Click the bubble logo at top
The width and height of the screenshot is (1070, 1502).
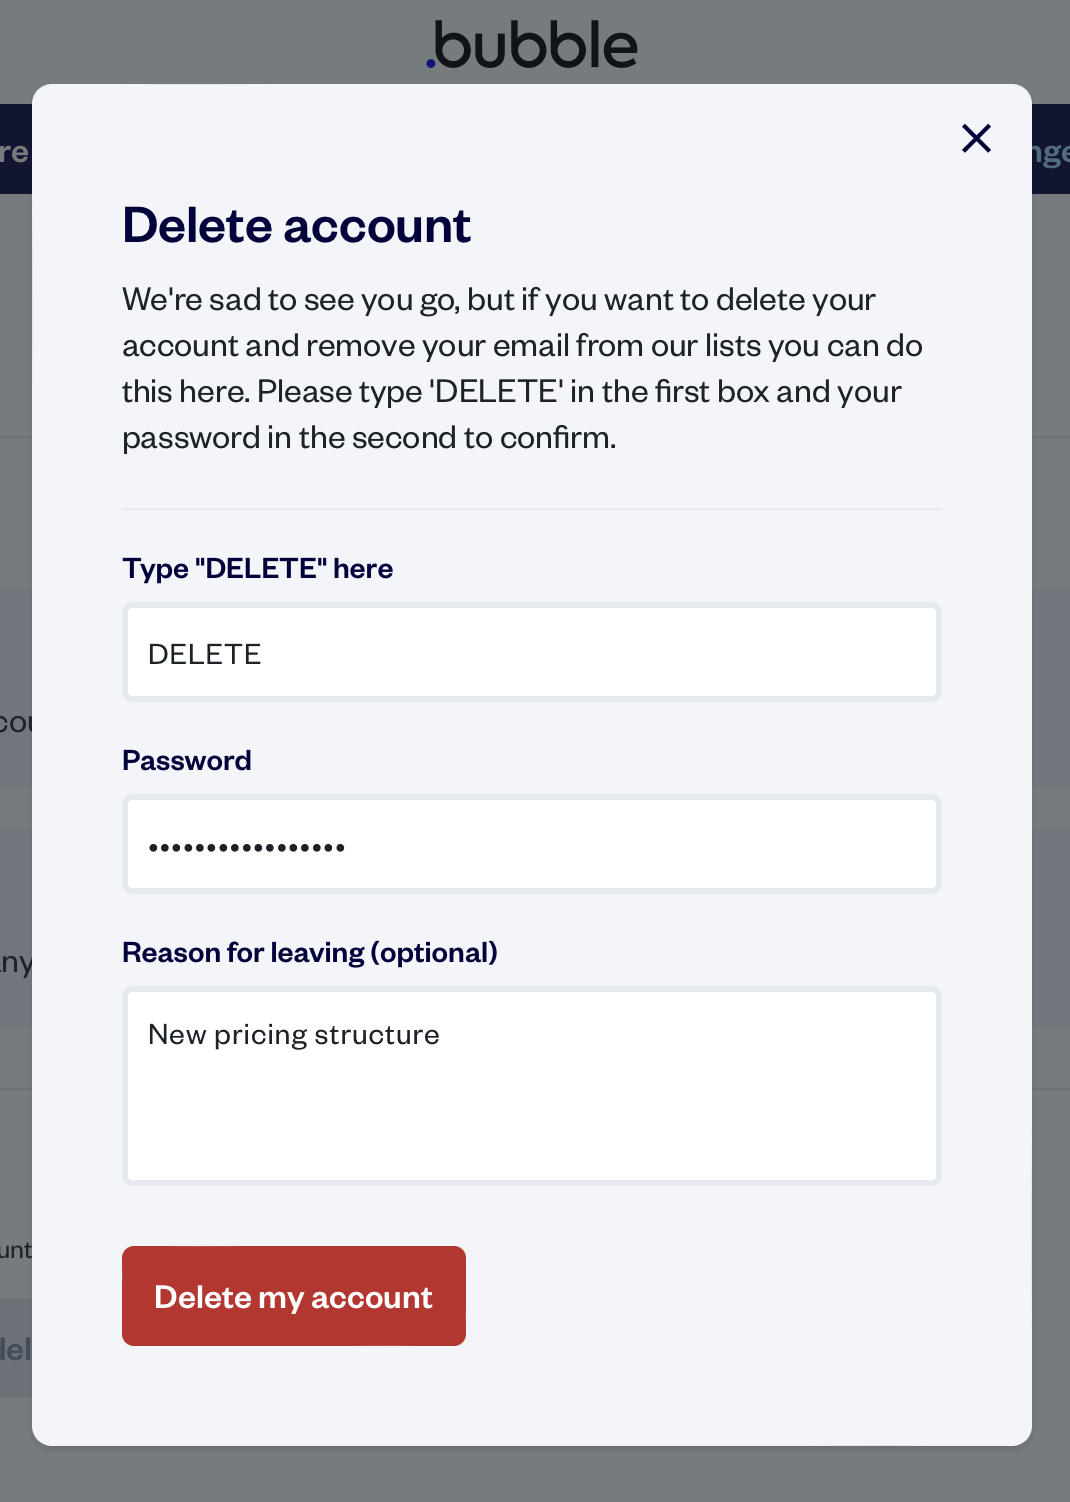(x=532, y=46)
